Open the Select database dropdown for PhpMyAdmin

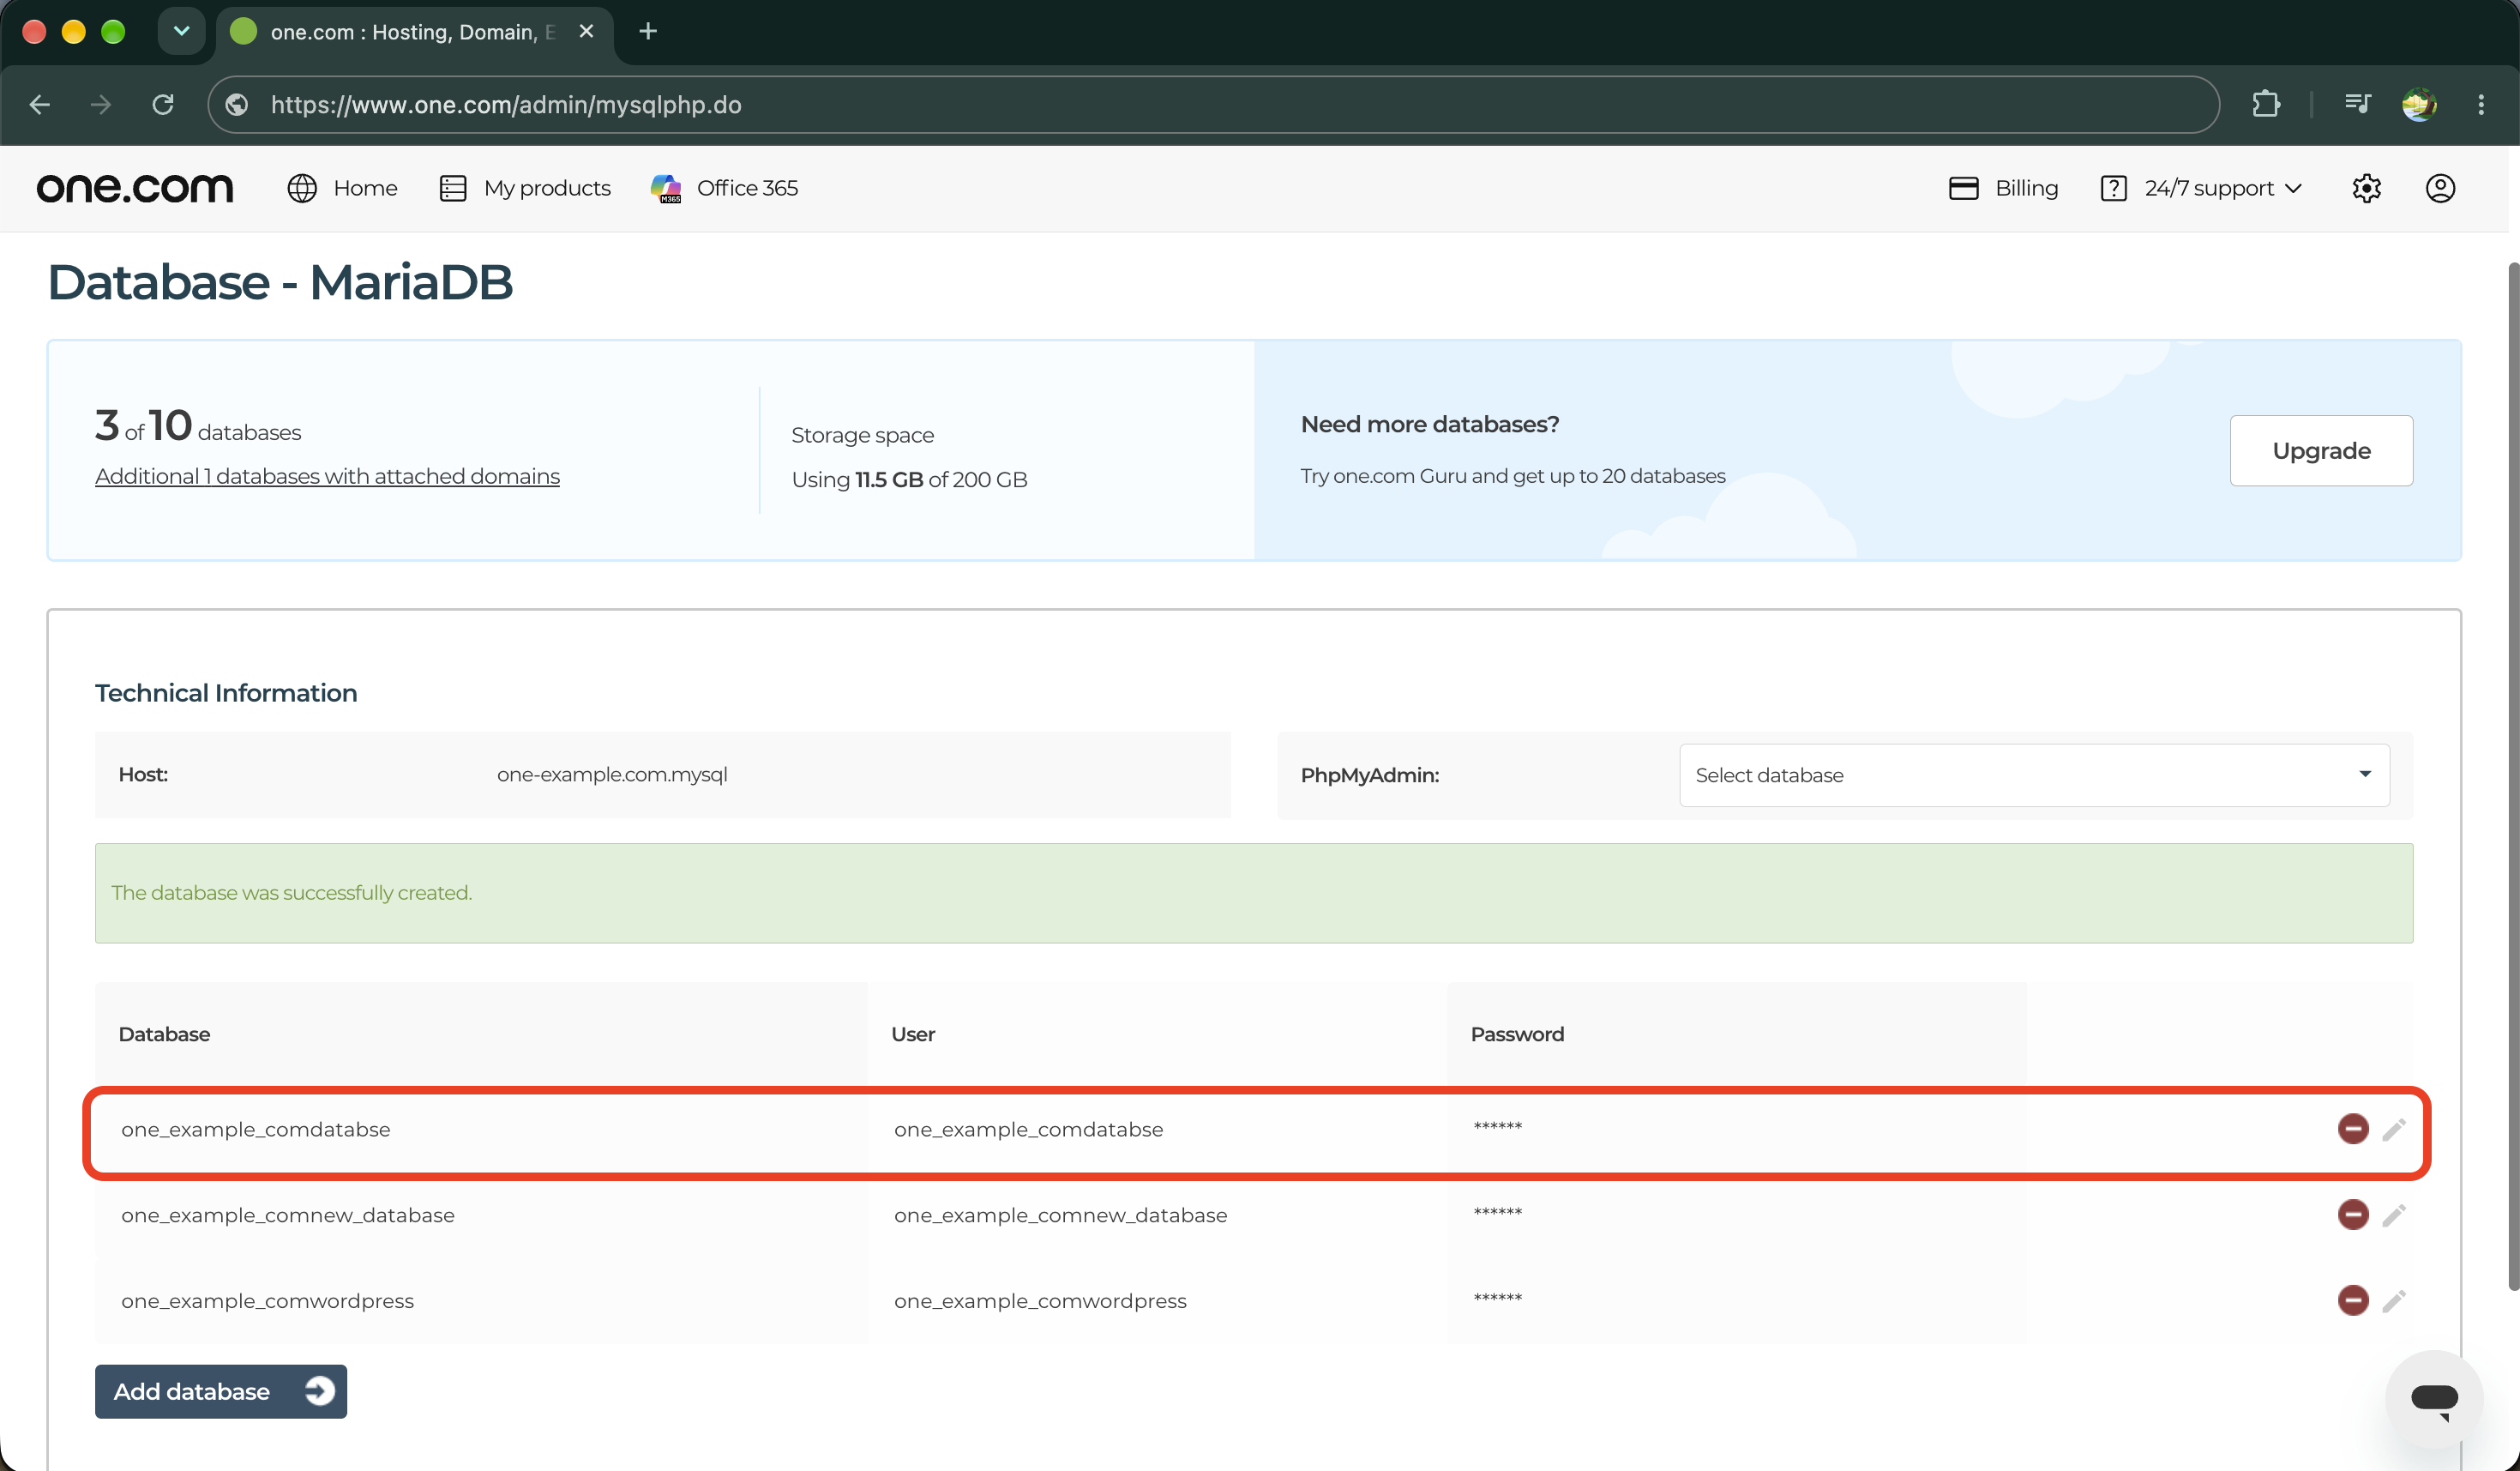click(2034, 775)
